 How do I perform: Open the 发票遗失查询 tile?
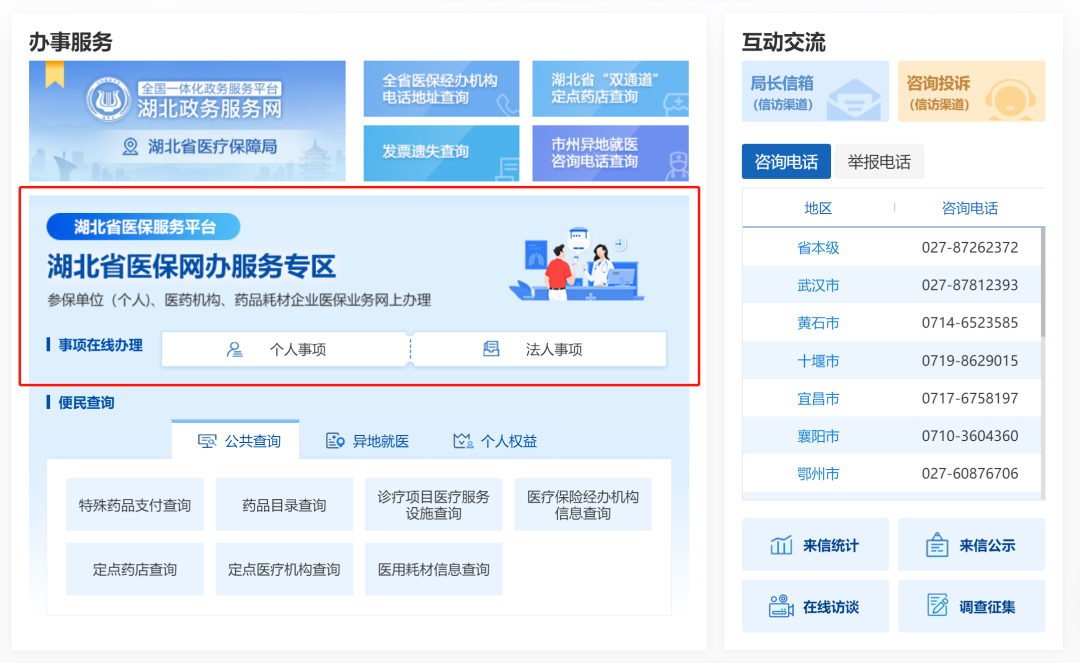click(442, 153)
